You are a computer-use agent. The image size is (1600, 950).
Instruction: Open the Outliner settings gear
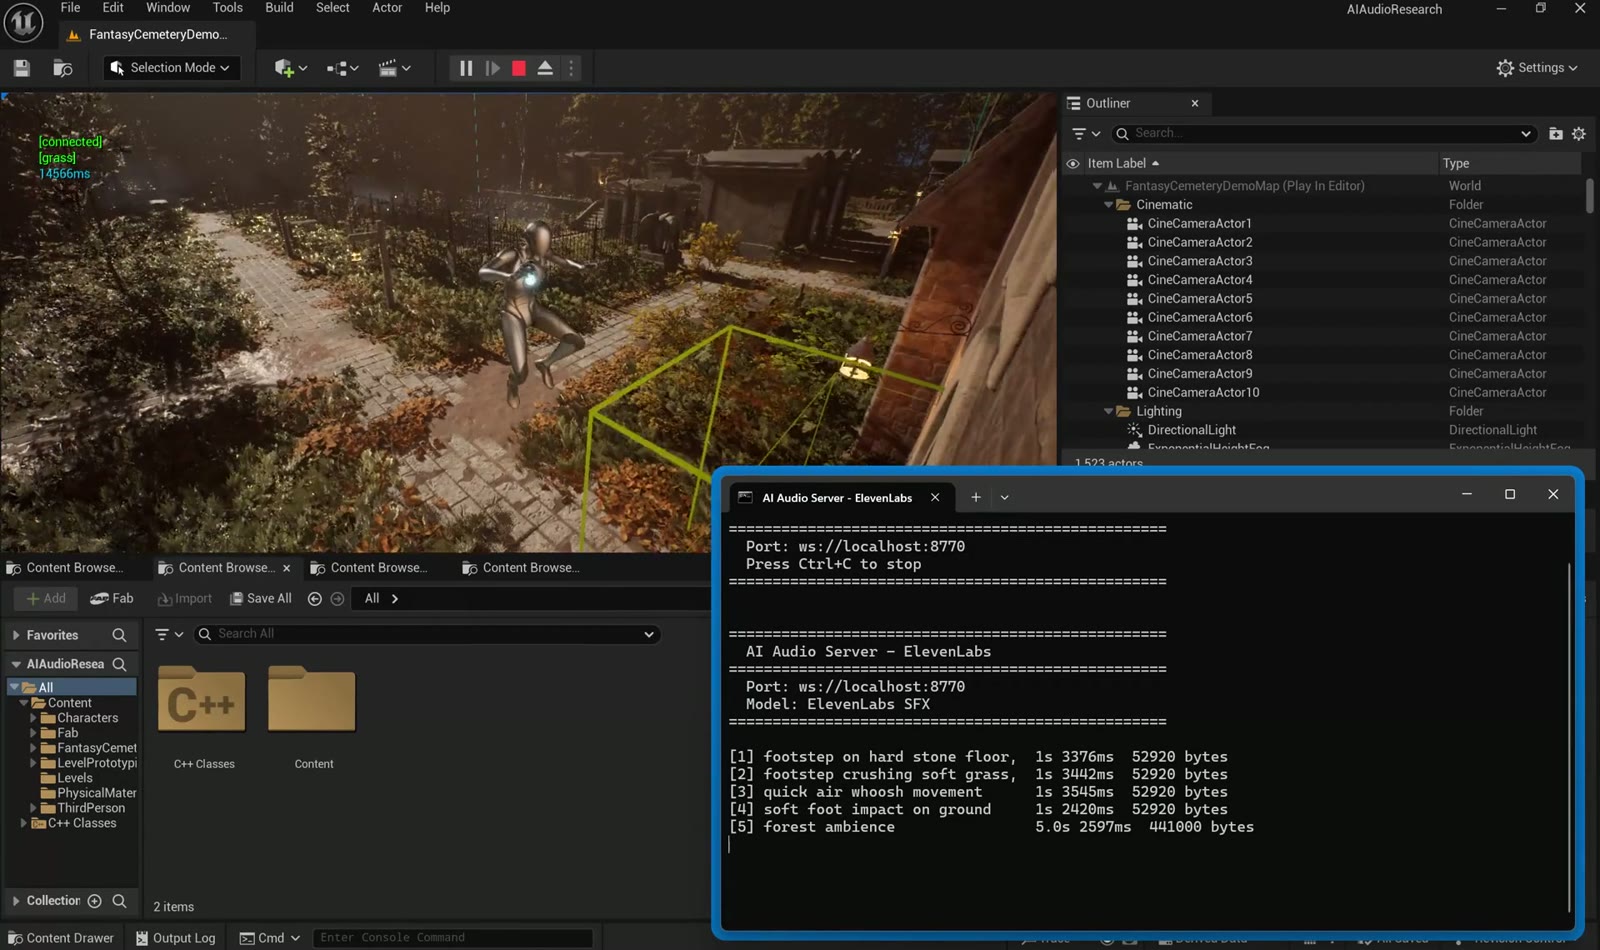(x=1579, y=133)
